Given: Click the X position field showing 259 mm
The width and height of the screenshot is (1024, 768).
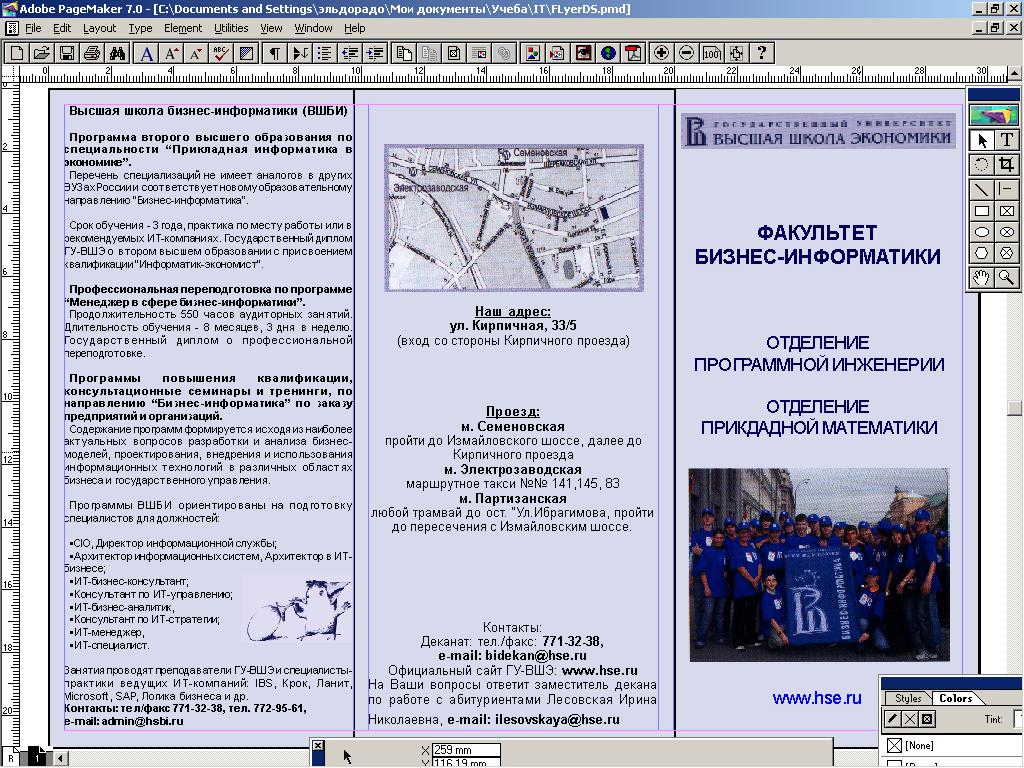Looking at the screenshot, I should pyautogui.click(x=466, y=750).
